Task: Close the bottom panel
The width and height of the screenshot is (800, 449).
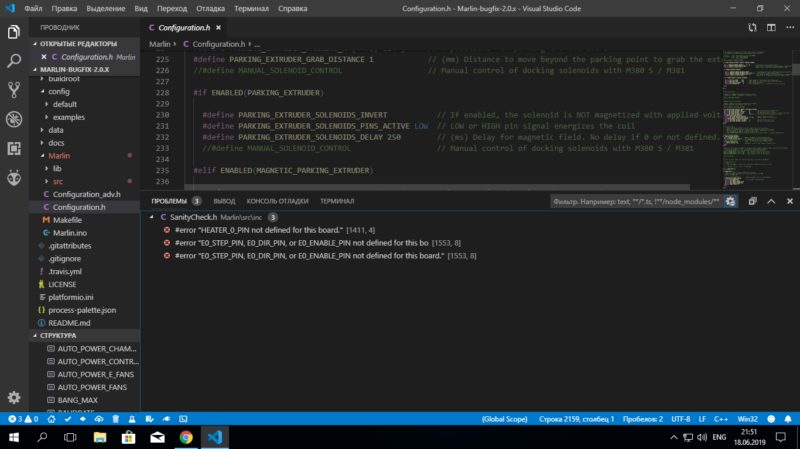Action: point(790,201)
